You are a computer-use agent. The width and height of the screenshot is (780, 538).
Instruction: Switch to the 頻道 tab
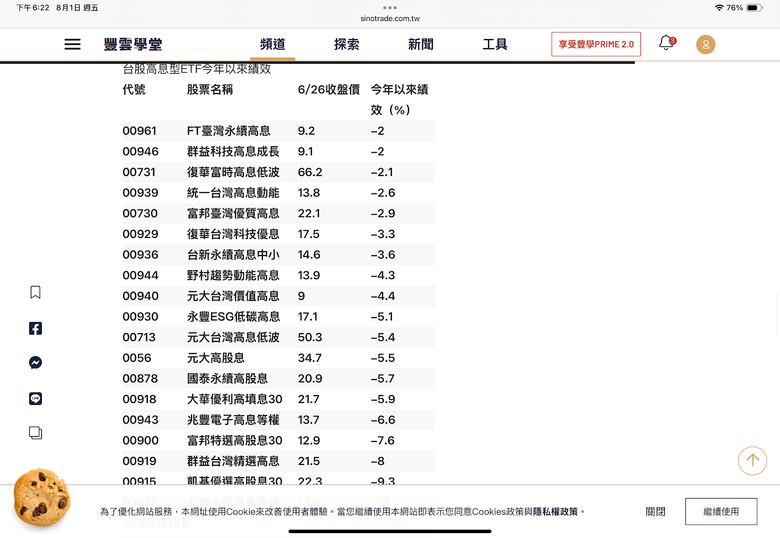(x=273, y=44)
